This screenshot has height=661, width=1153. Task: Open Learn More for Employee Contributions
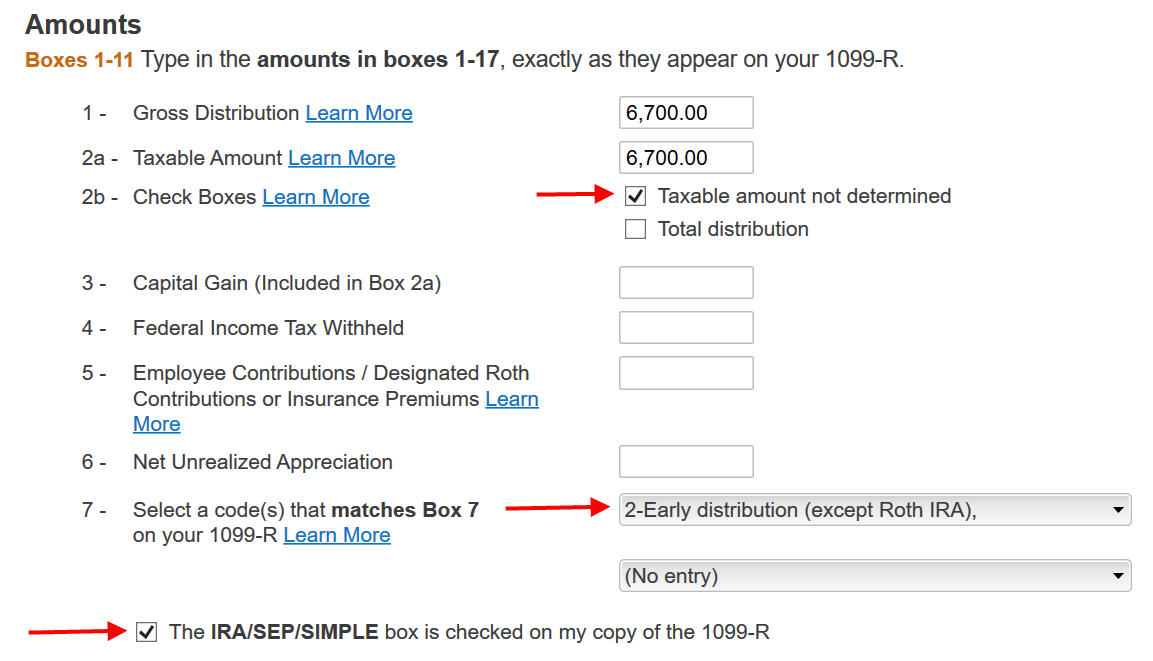click(512, 399)
